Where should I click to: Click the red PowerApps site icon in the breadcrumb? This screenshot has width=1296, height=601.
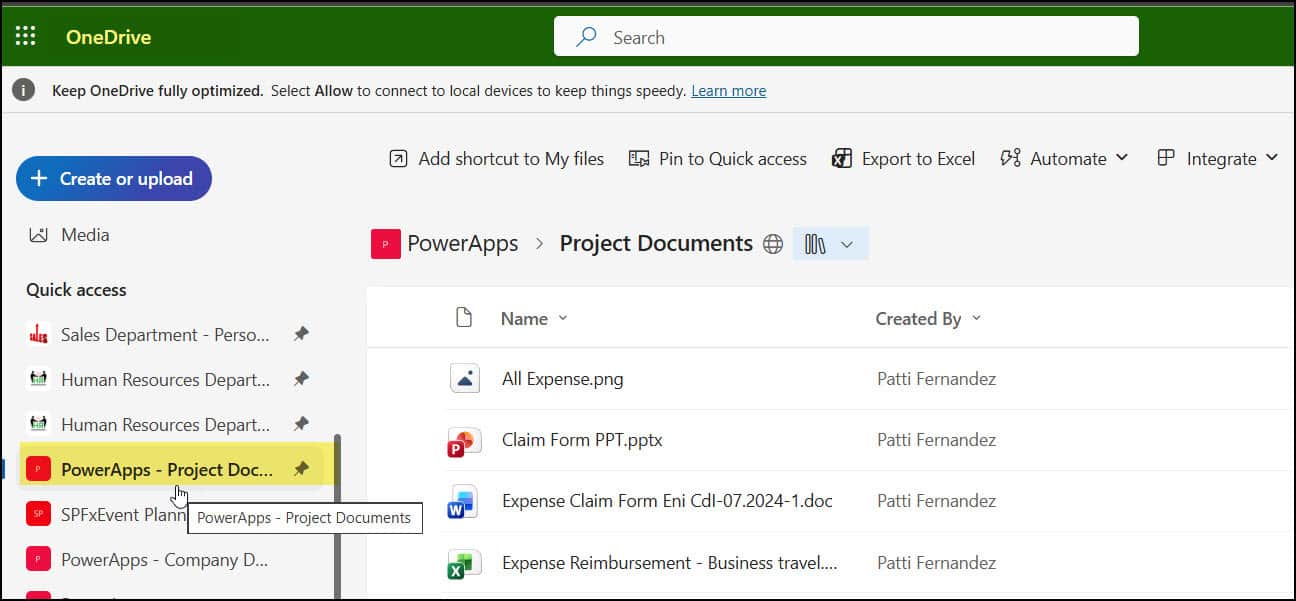386,243
